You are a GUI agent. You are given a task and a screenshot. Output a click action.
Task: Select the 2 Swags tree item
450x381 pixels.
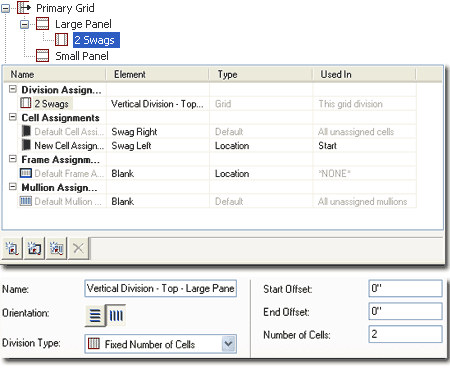[96, 40]
